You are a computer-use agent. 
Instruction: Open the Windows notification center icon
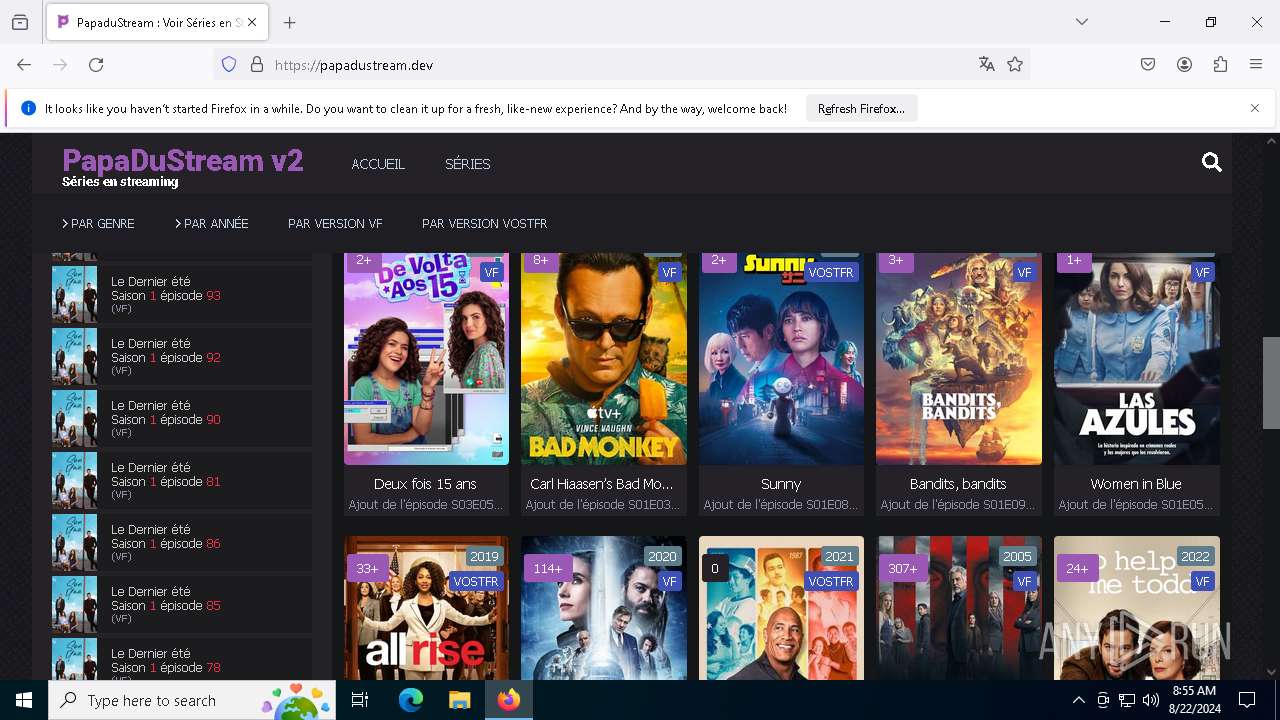click(x=1247, y=700)
